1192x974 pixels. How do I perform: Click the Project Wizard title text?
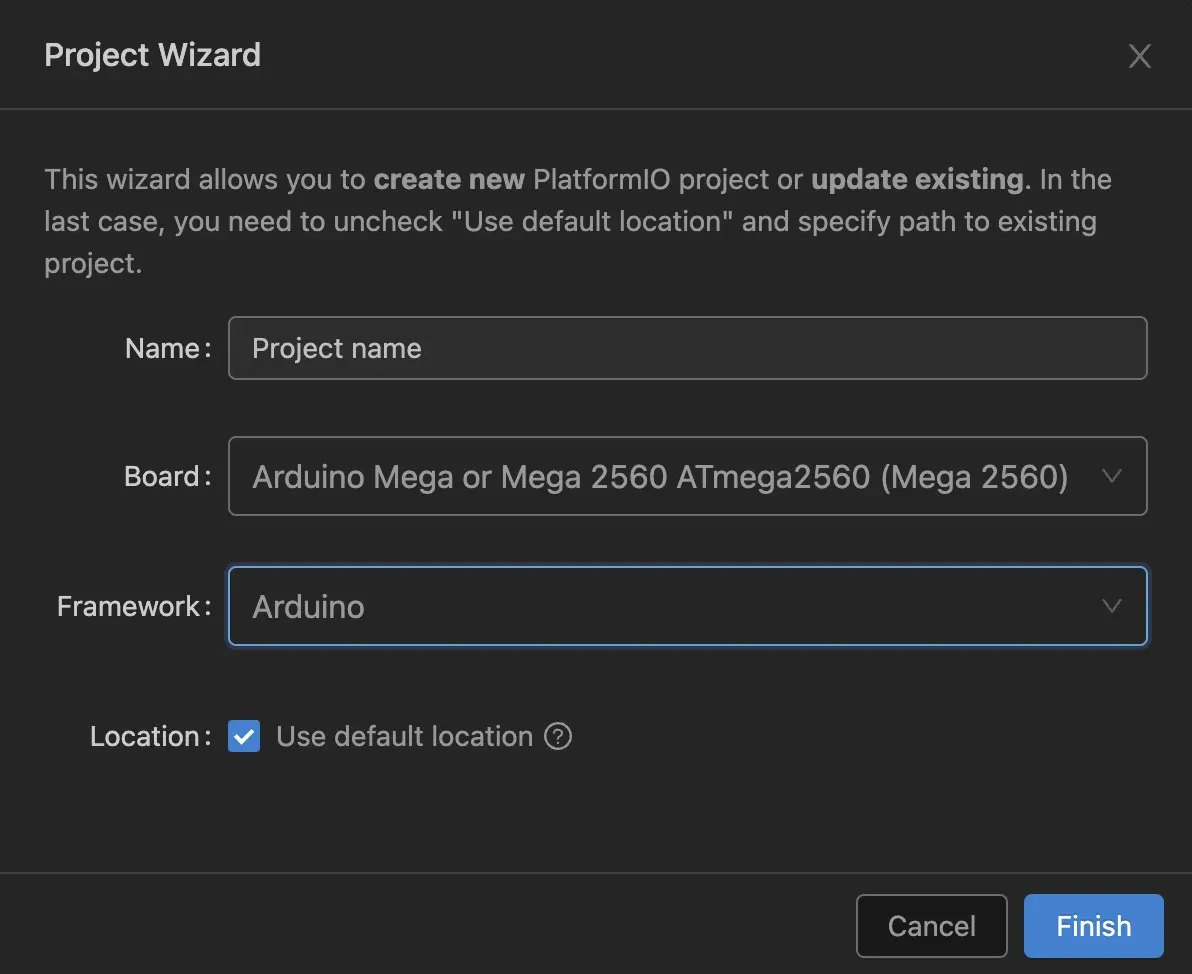click(152, 55)
